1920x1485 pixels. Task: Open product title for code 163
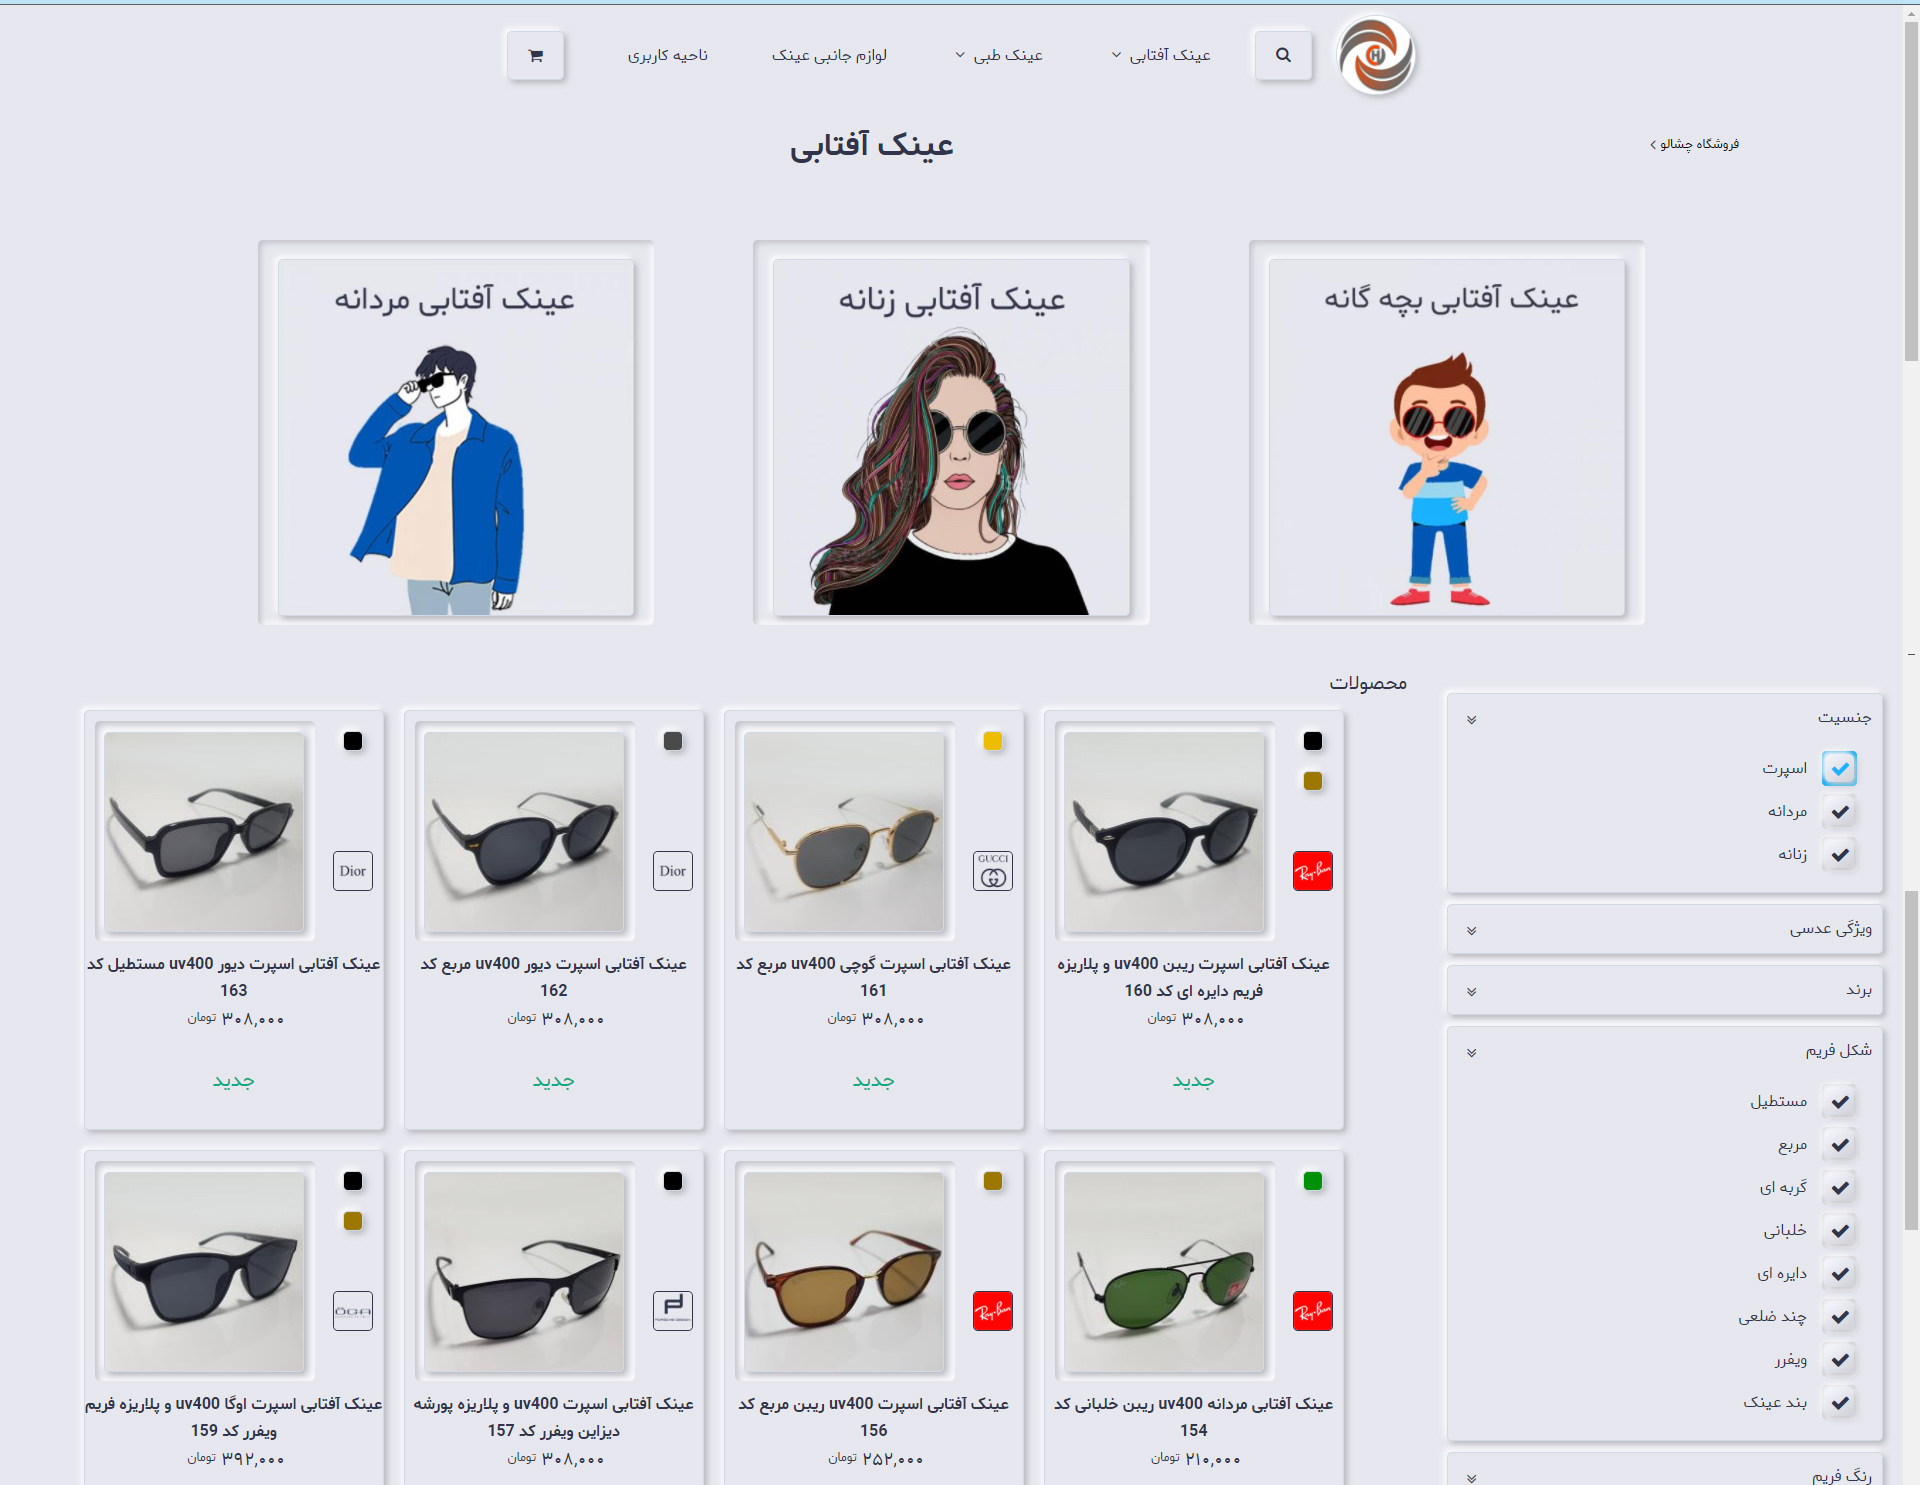(233, 977)
